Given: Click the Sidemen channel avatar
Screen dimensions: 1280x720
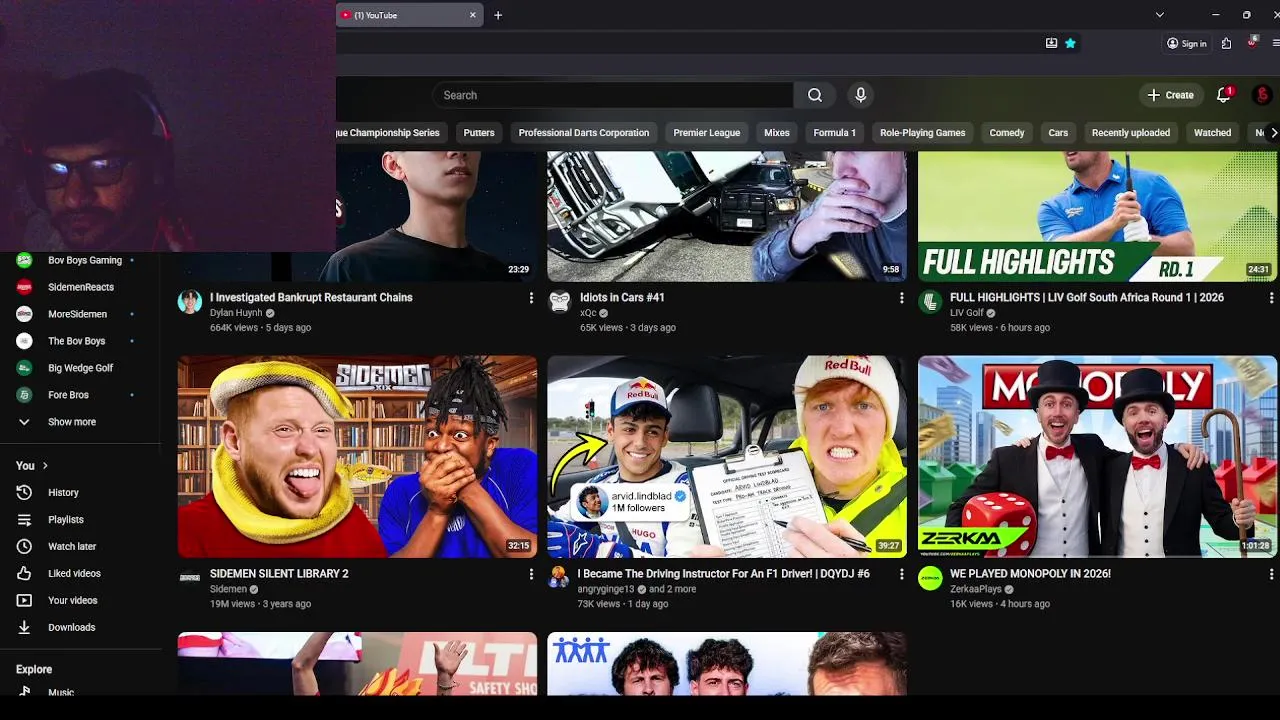Looking at the screenshot, I should 190,578.
